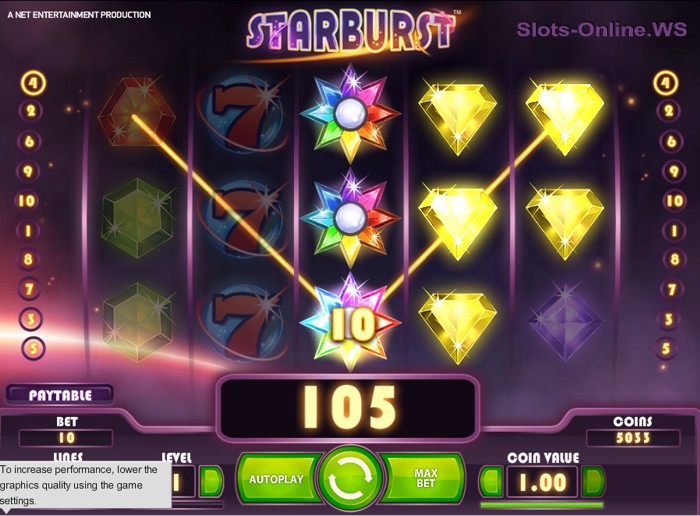
Task: Select payline 10 indicator on left side
Action: pos(27,201)
